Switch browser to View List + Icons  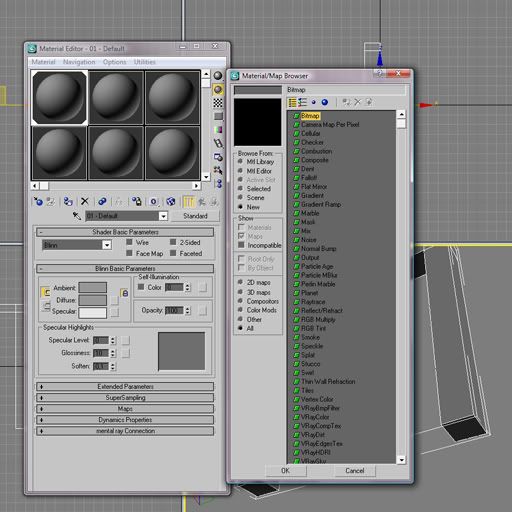tap(302, 102)
